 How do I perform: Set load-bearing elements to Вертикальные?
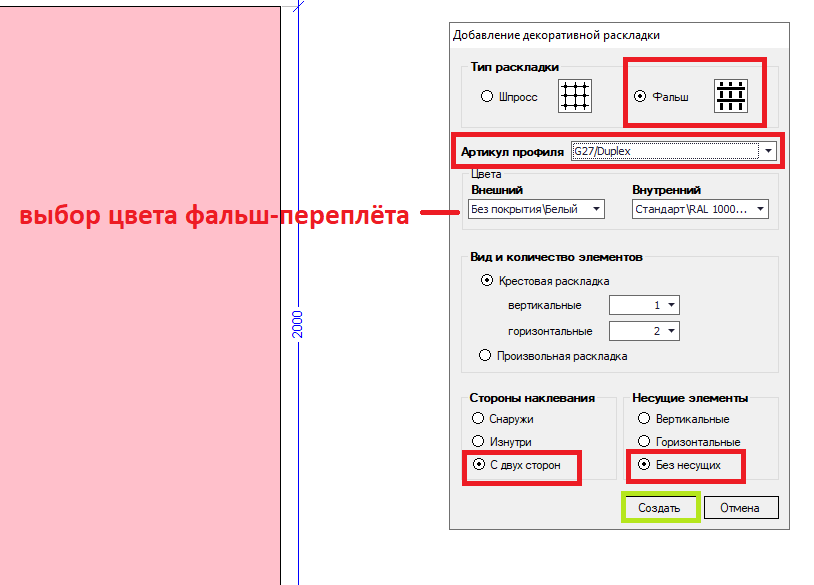pos(645,419)
